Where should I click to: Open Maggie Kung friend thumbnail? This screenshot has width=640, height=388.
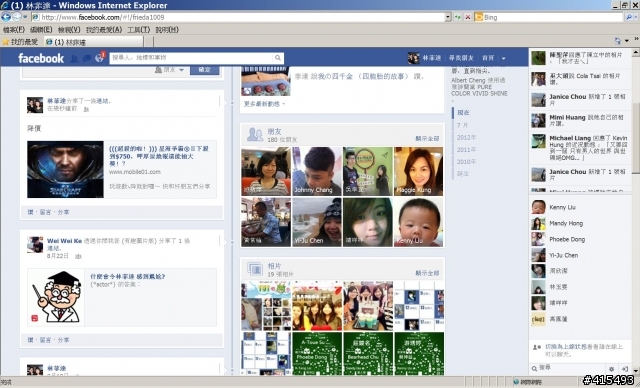(x=418, y=171)
